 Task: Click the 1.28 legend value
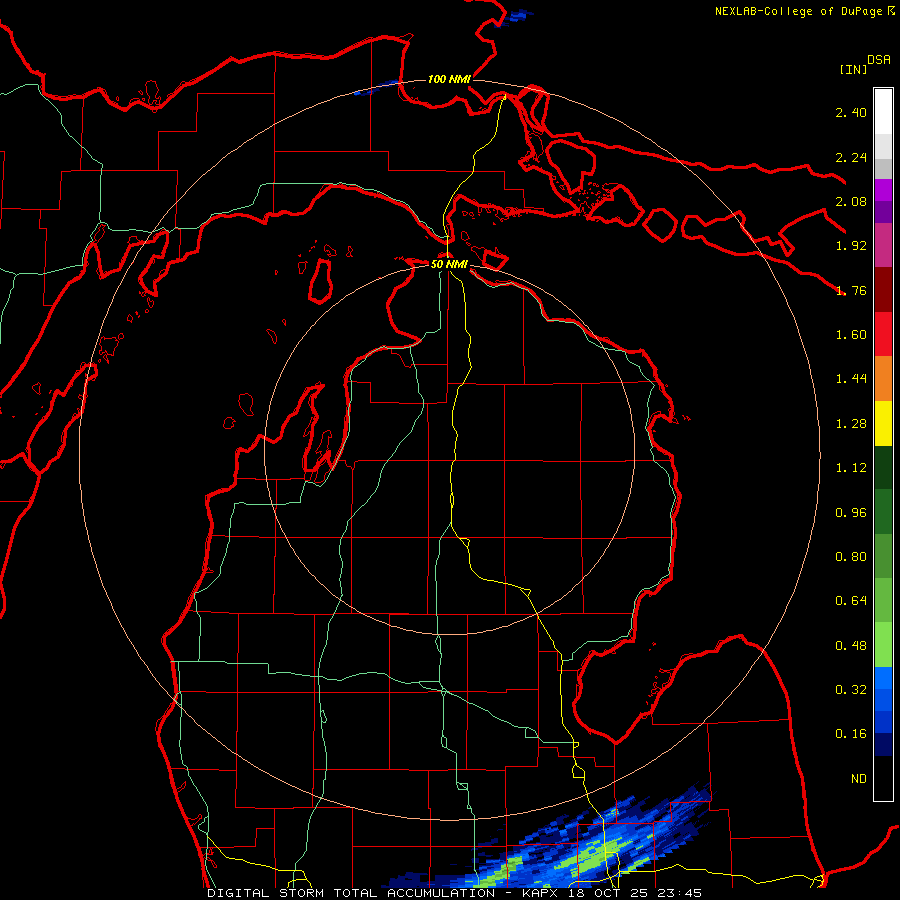click(851, 424)
